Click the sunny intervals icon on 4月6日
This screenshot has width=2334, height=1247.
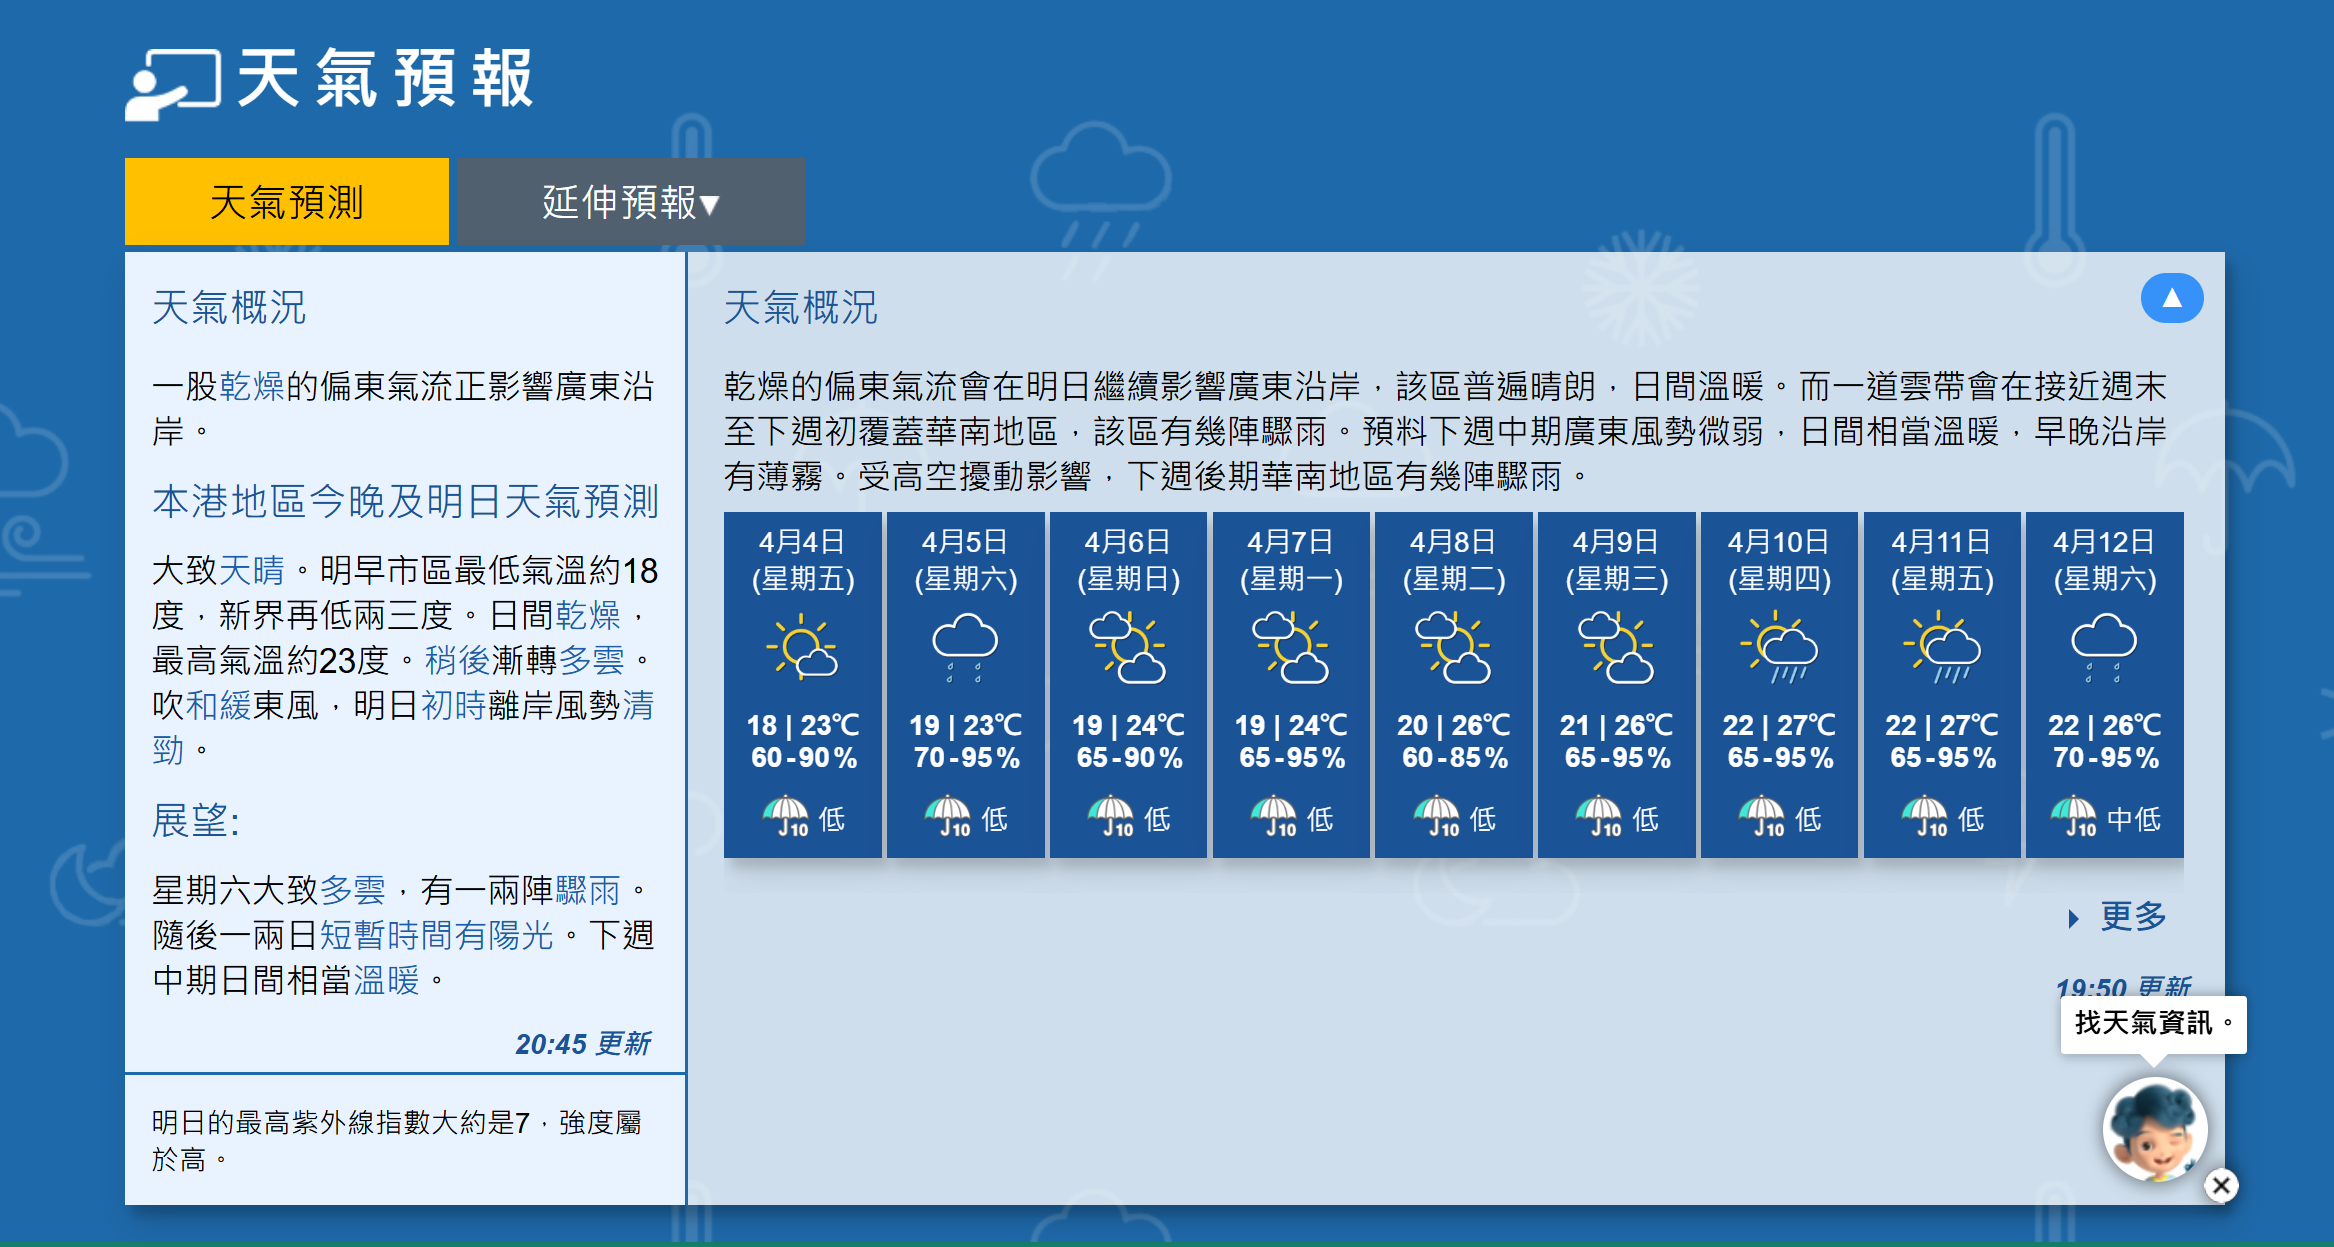tap(1127, 650)
